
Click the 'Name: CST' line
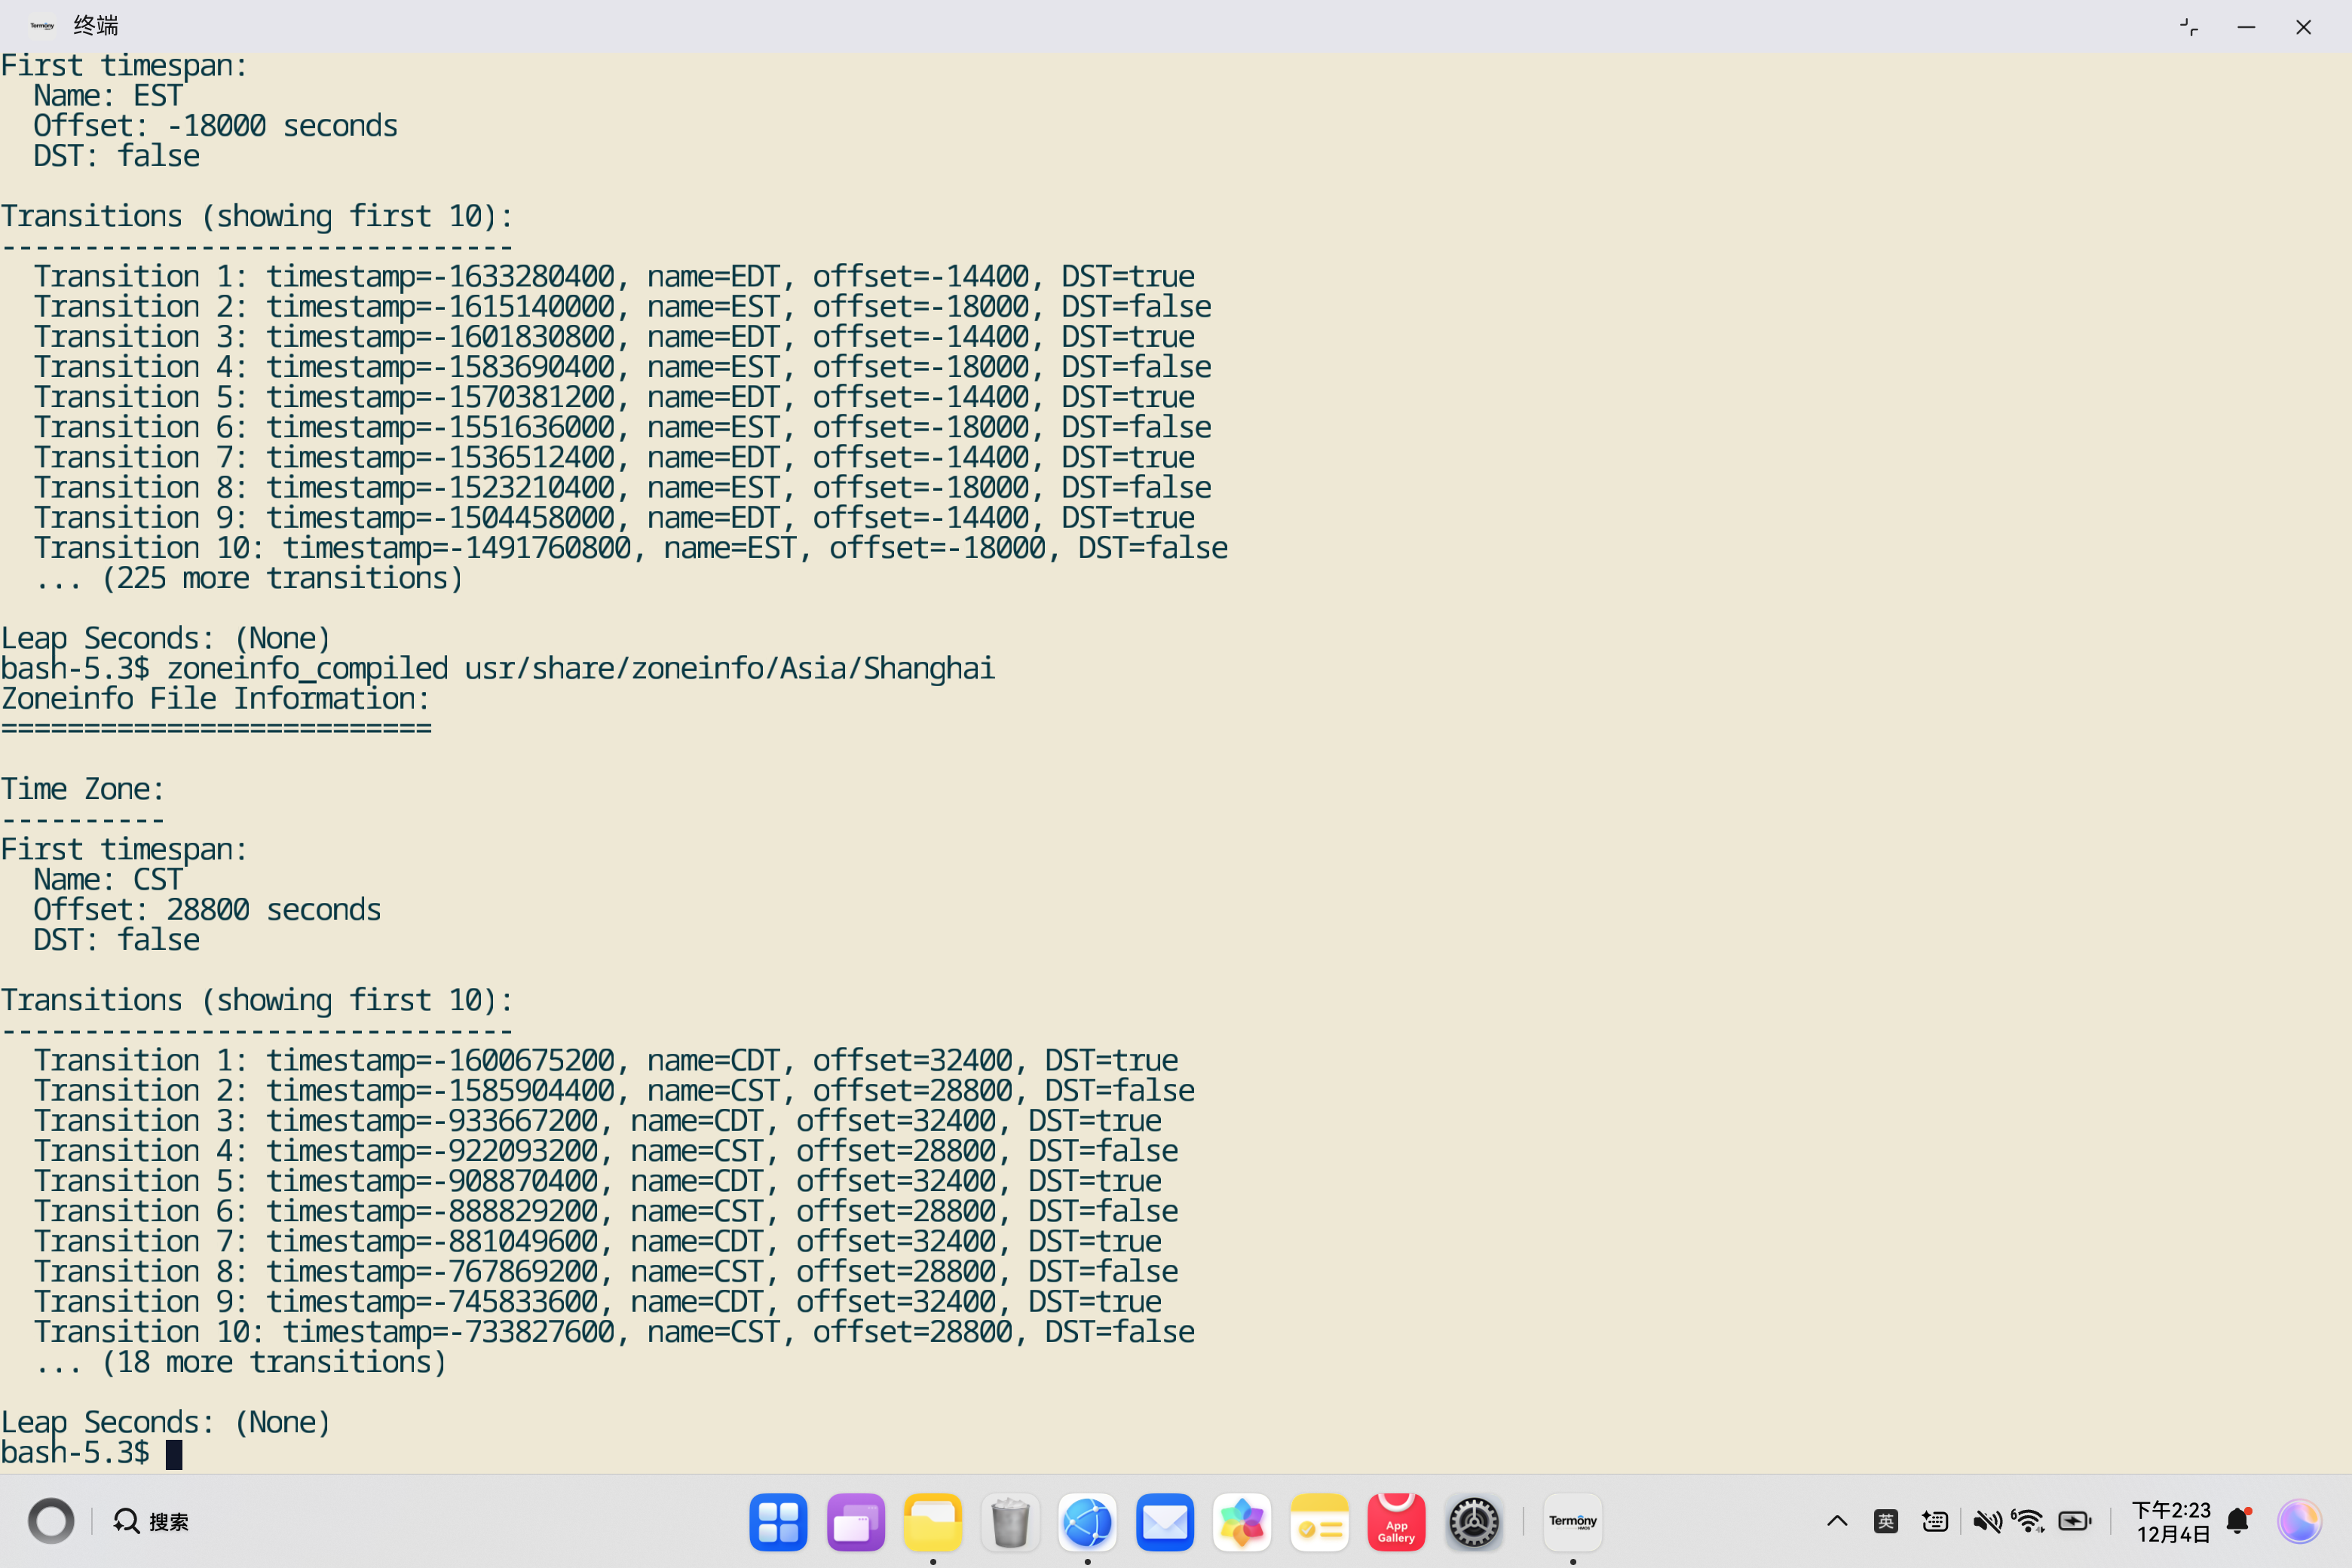[108, 879]
